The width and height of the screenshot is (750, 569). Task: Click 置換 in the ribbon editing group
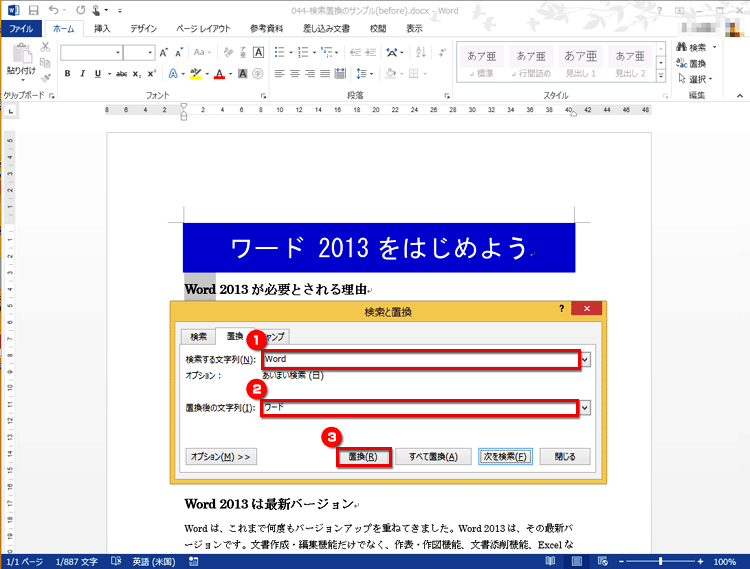[692, 63]
